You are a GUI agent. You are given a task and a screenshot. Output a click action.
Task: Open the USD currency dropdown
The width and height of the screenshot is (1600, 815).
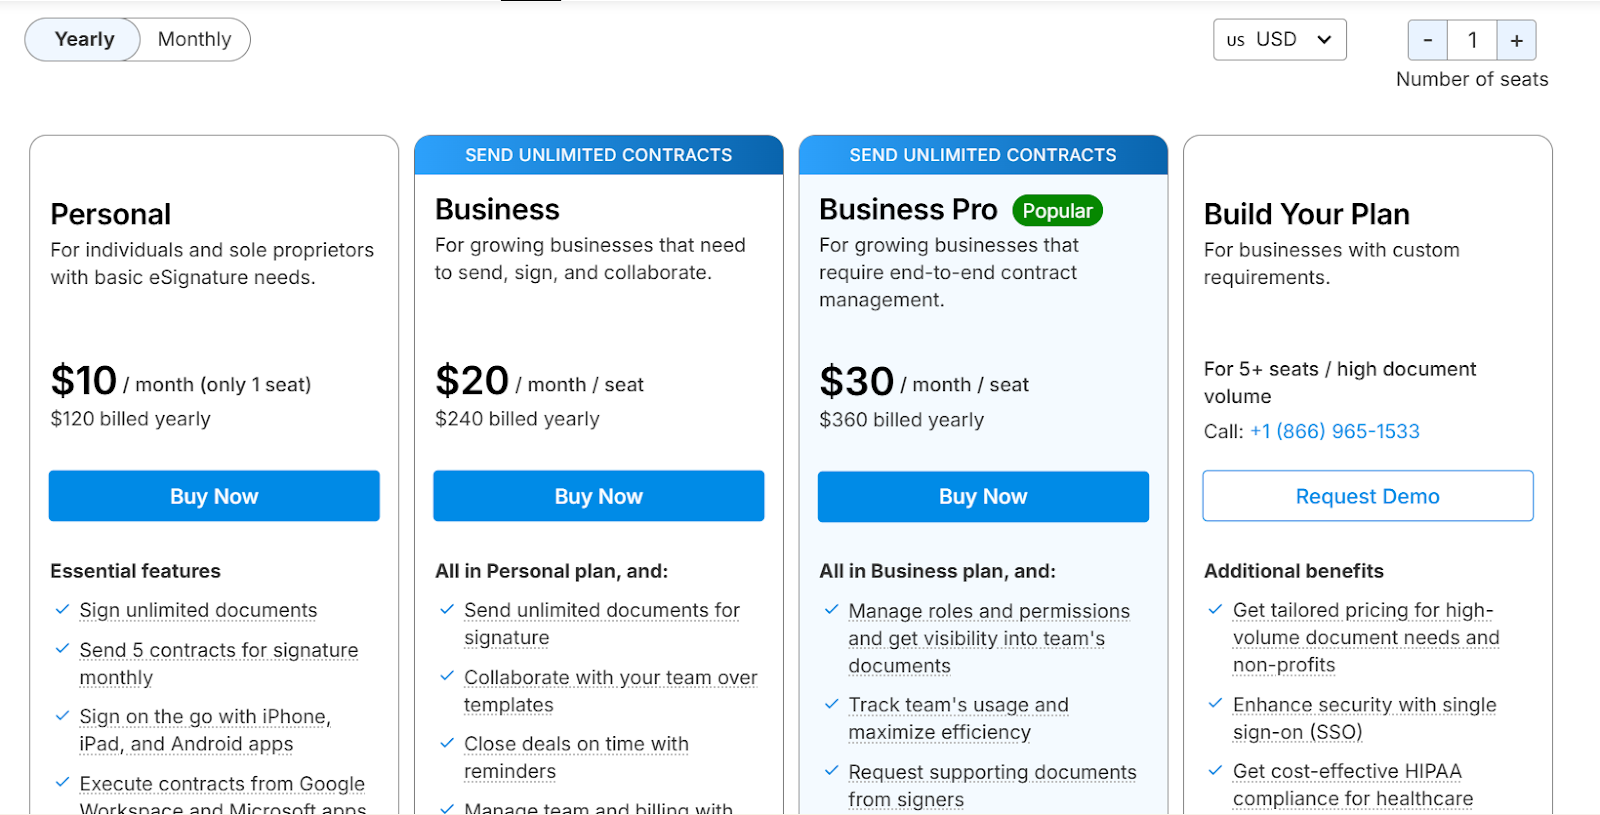click(x=1279, y=39)
